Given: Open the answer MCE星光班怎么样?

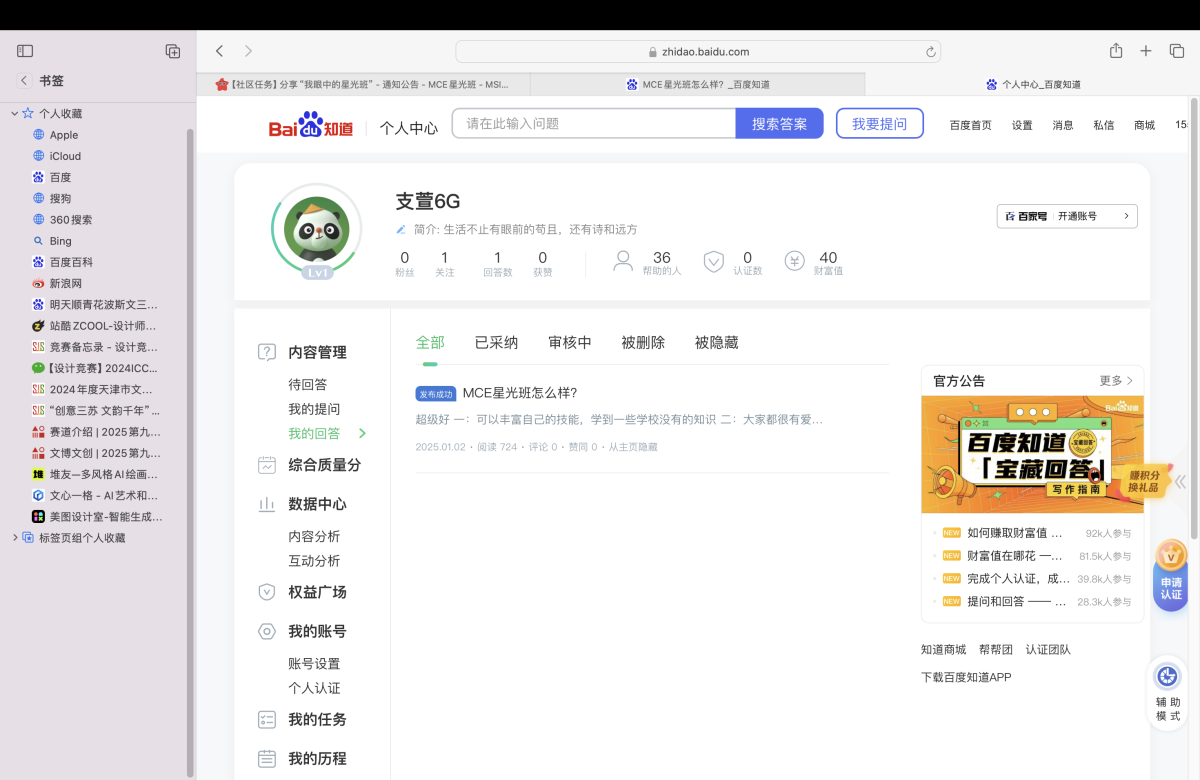Looking at the screenshot, I should click(x=520, y=393).
